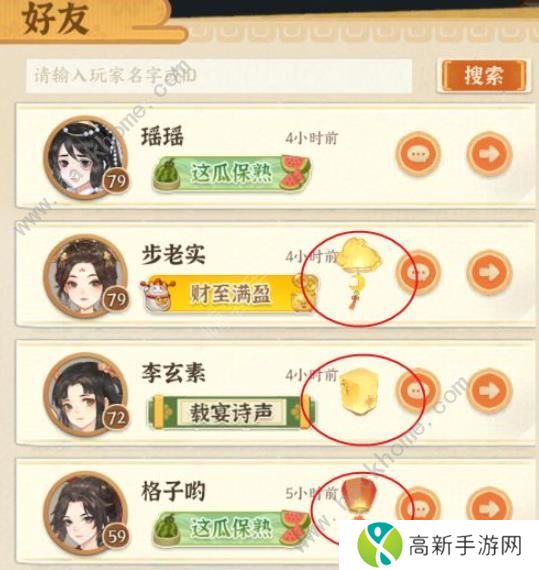Click 瑶瑶's 这瓜保熟 title badge
The width and height of the screenshot is (539, 570).
[x=232, y=173]
